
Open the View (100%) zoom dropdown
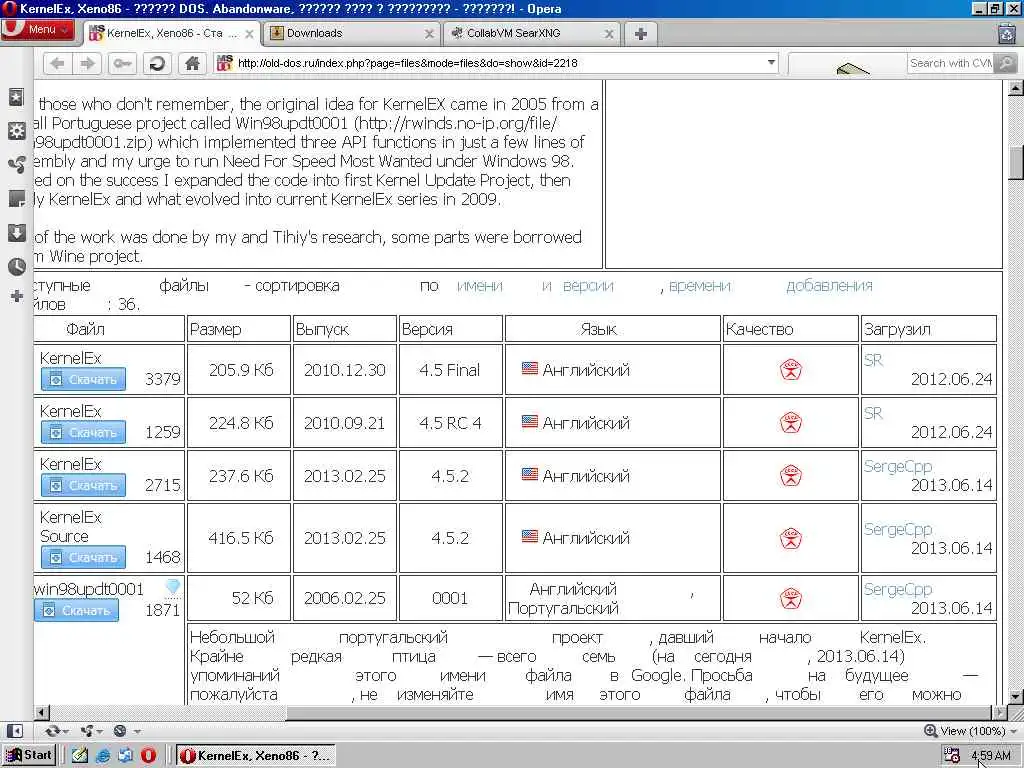(970, 731)
